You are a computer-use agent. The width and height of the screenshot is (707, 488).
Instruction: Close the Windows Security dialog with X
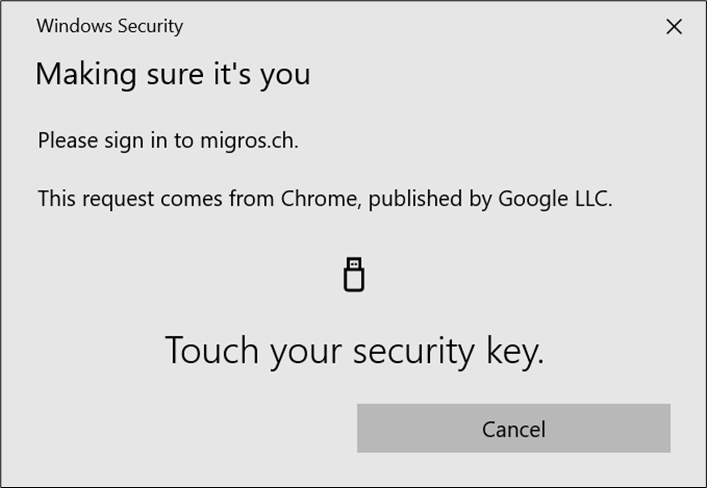coord(674,27)
